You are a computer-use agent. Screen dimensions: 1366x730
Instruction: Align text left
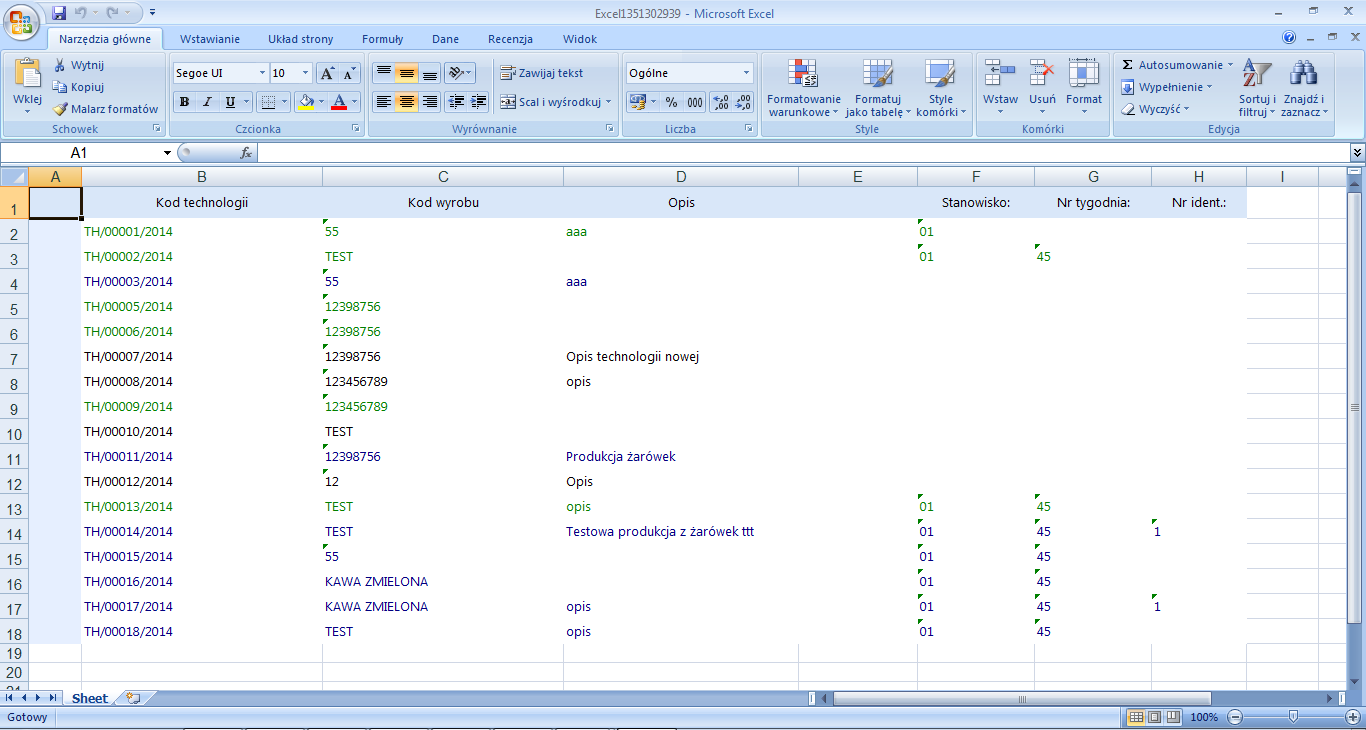click(x=383, y=102)
